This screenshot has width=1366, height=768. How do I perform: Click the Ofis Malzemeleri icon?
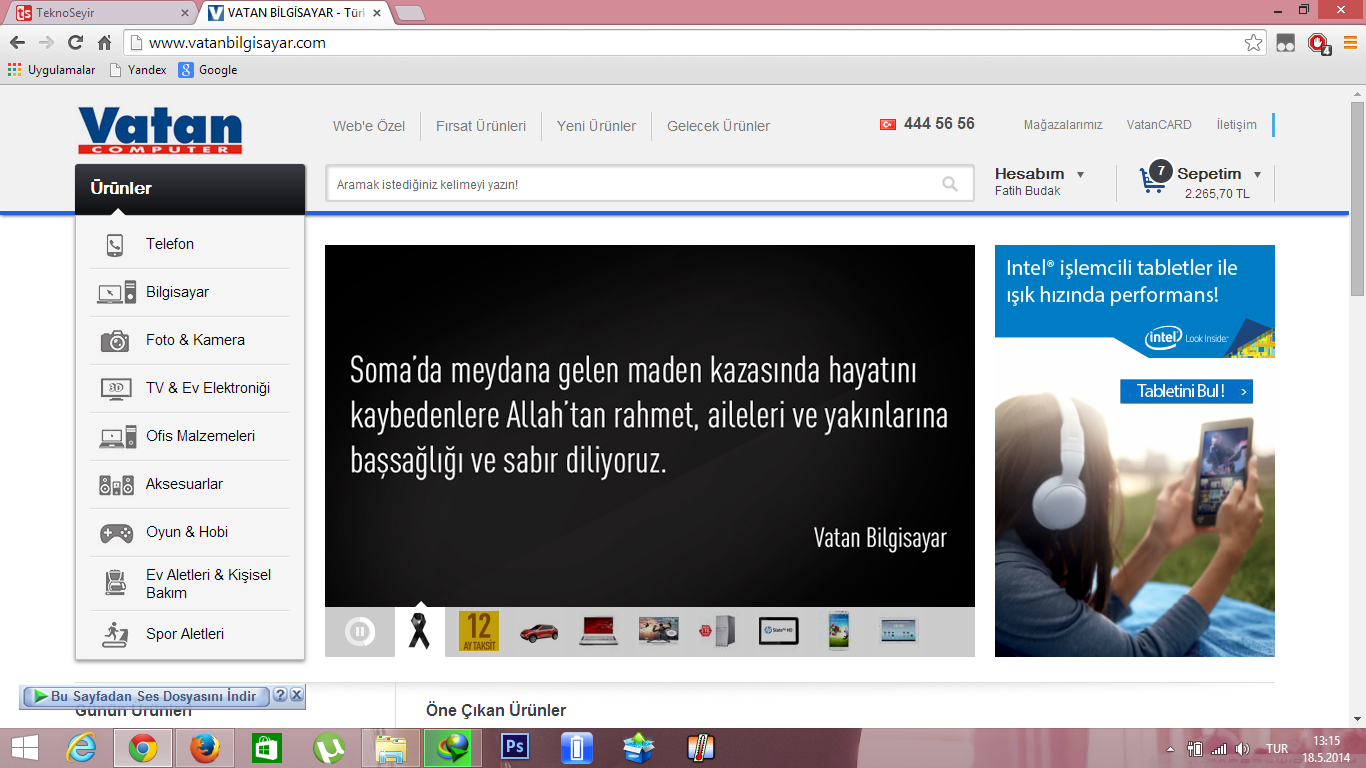pos(117,437)
